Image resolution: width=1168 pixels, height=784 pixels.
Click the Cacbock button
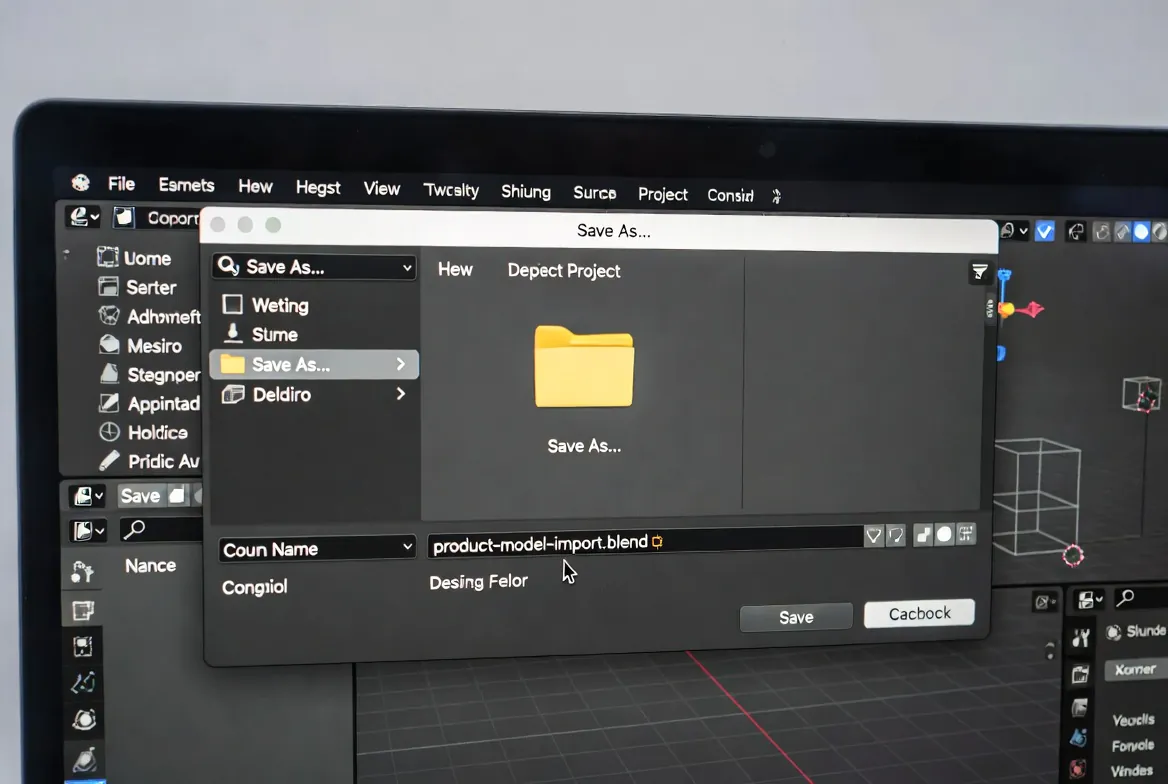[x=919, y=613]
